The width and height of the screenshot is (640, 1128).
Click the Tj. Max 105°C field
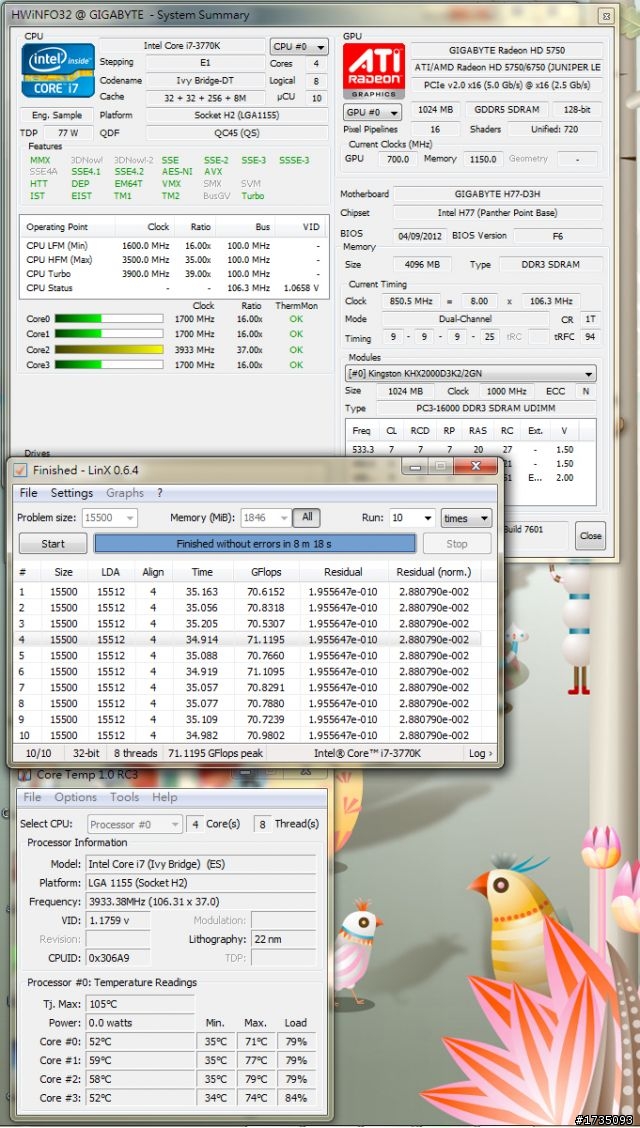pos(140,1004)
